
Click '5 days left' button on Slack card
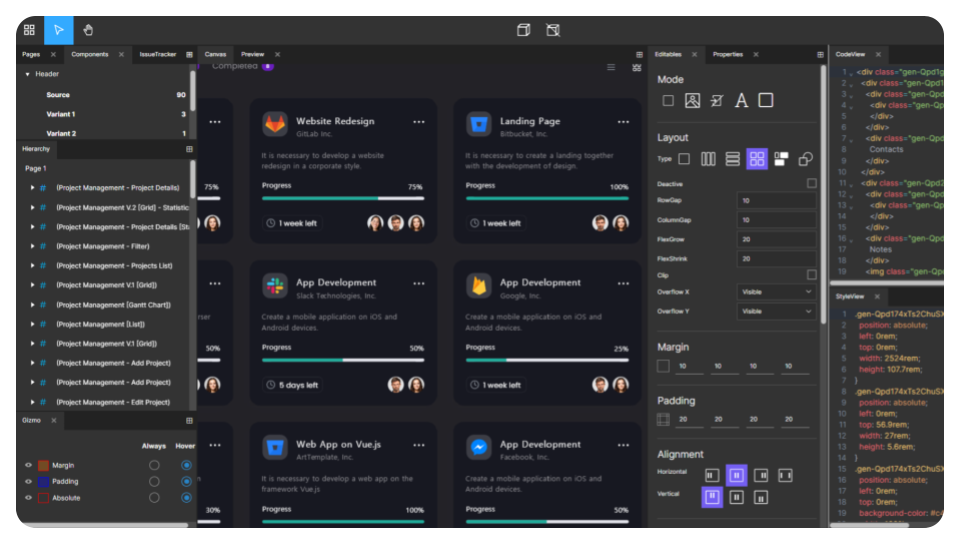click(293, 385)
